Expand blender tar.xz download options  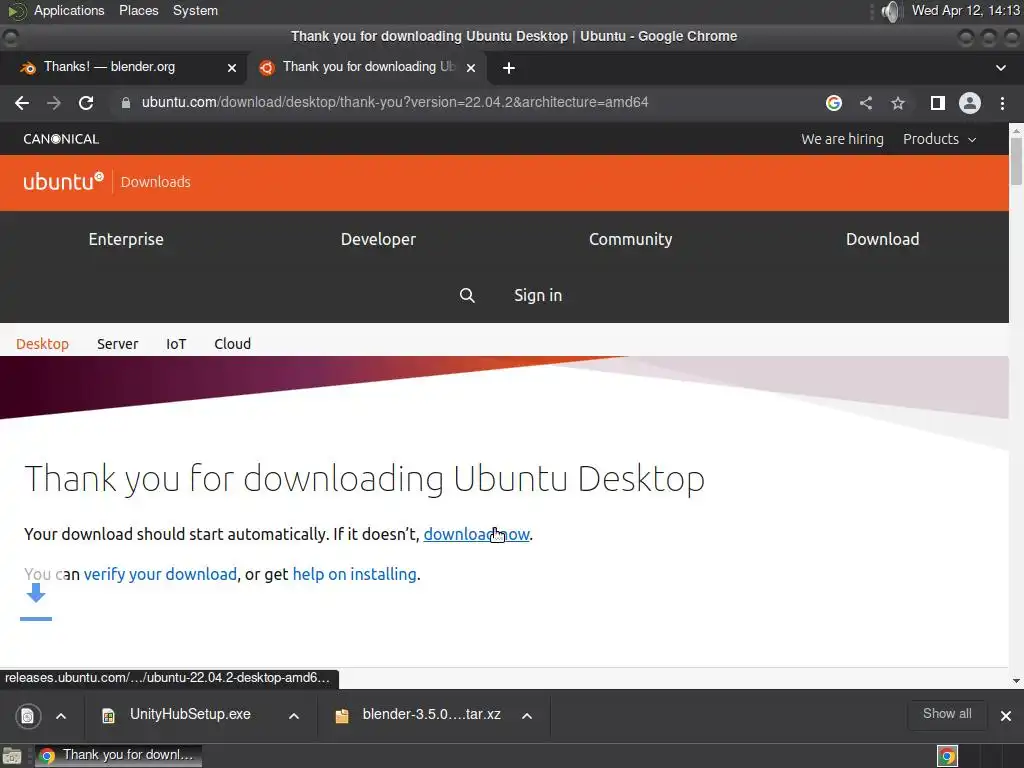point(527,716)
